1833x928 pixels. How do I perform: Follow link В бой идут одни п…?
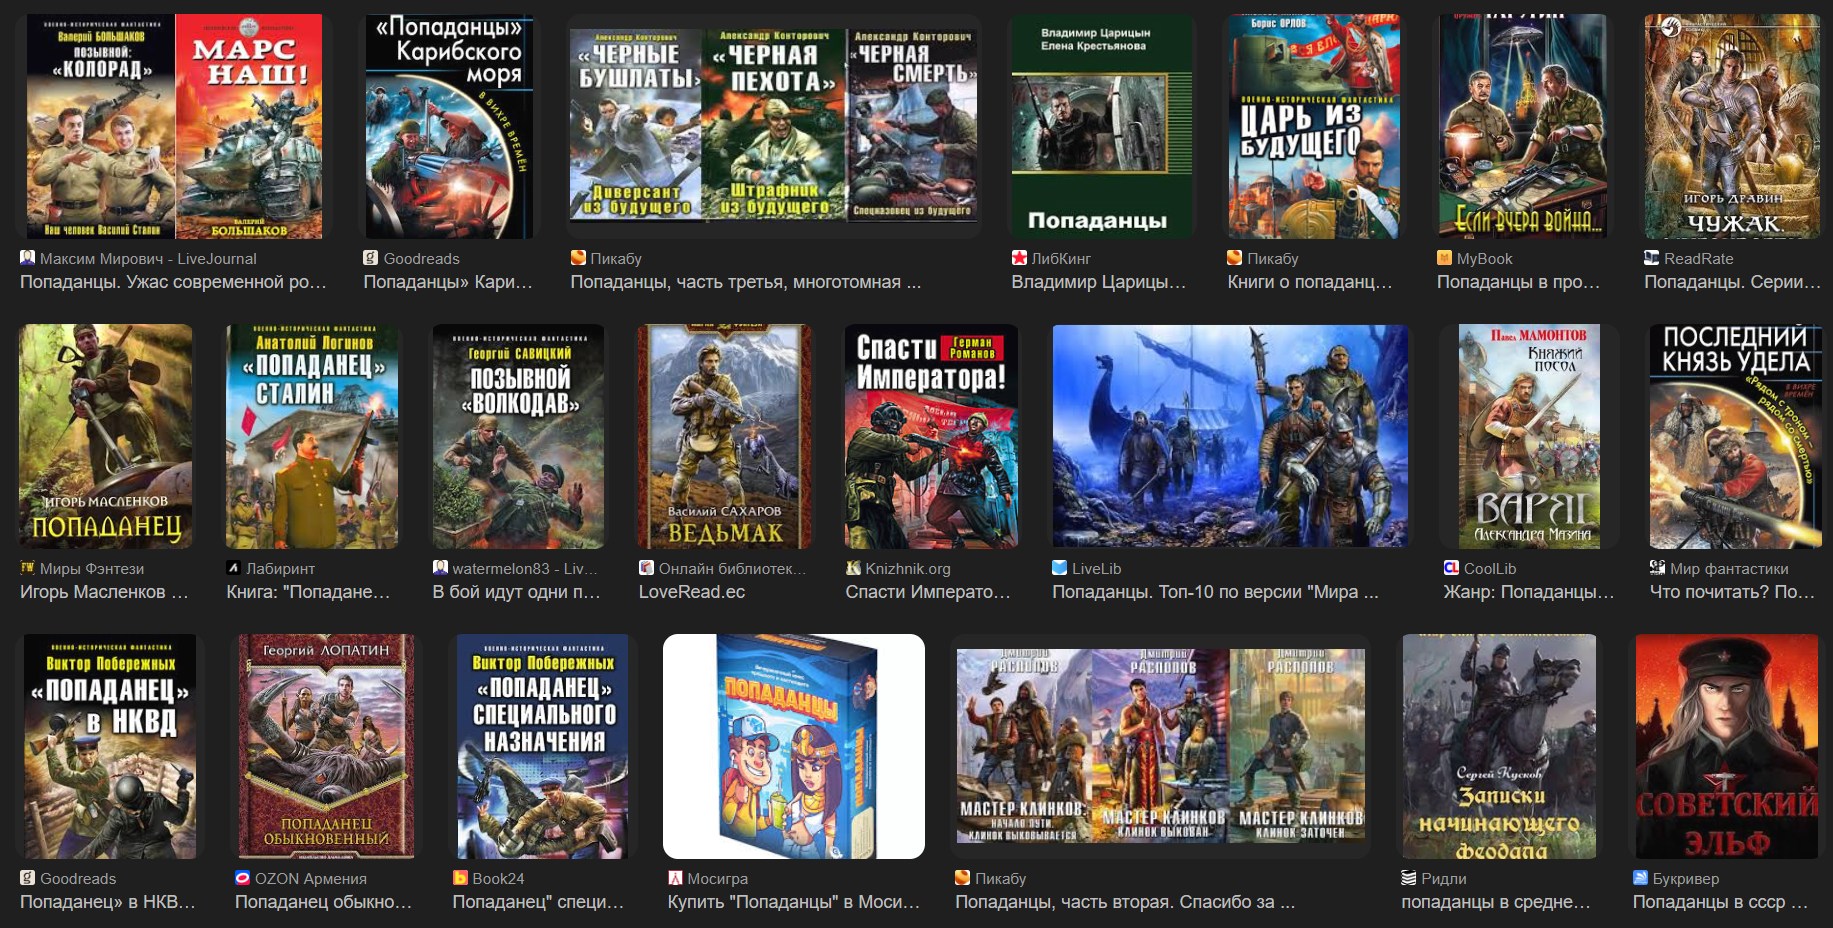pos(516,592)
